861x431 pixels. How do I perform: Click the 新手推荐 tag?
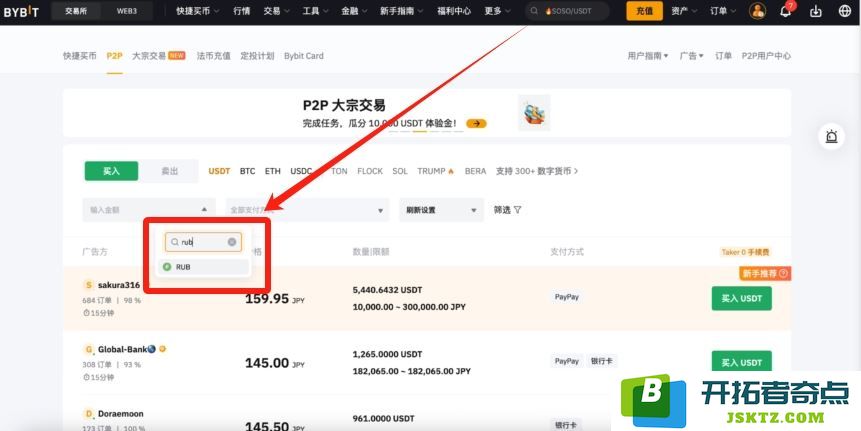(x=765, y=273)
